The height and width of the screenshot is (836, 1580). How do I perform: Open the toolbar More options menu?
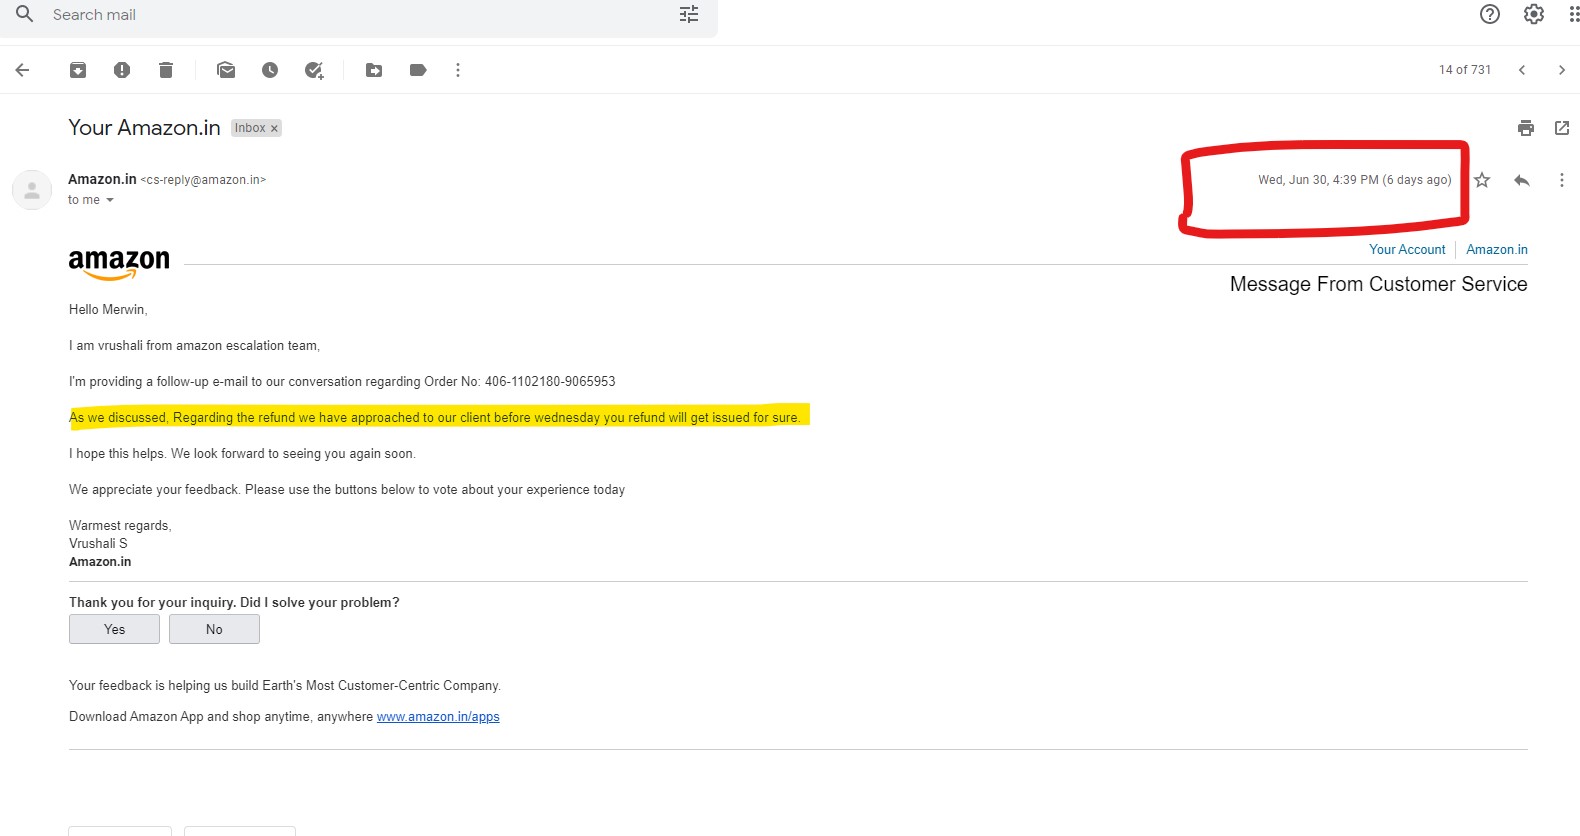(x=458, y=70)
